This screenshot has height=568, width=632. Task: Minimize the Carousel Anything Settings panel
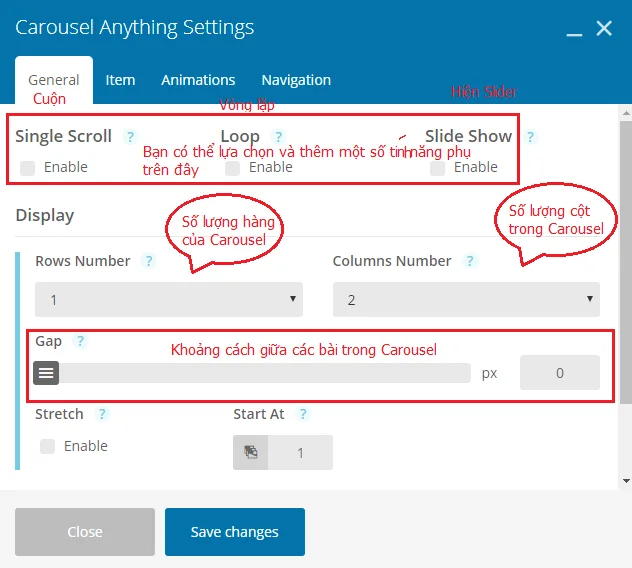574,35
